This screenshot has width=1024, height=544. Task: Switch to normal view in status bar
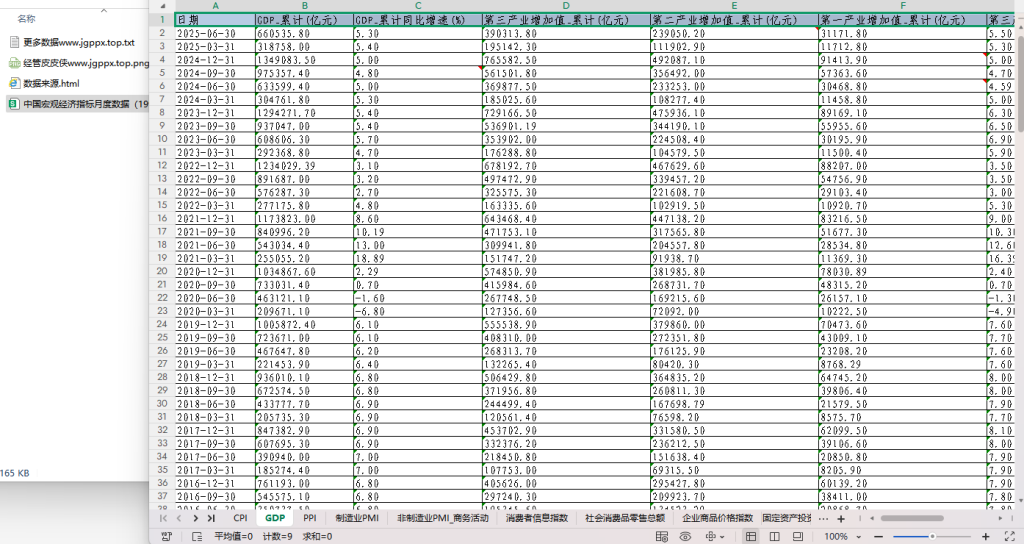(751, 536)
